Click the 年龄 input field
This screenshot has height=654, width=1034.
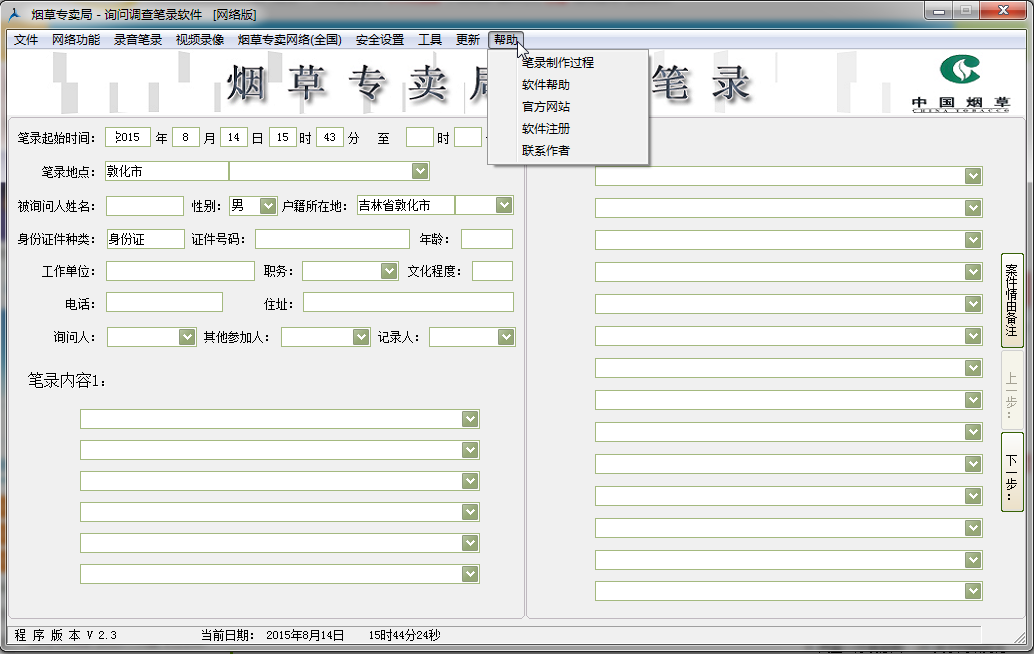487,239
